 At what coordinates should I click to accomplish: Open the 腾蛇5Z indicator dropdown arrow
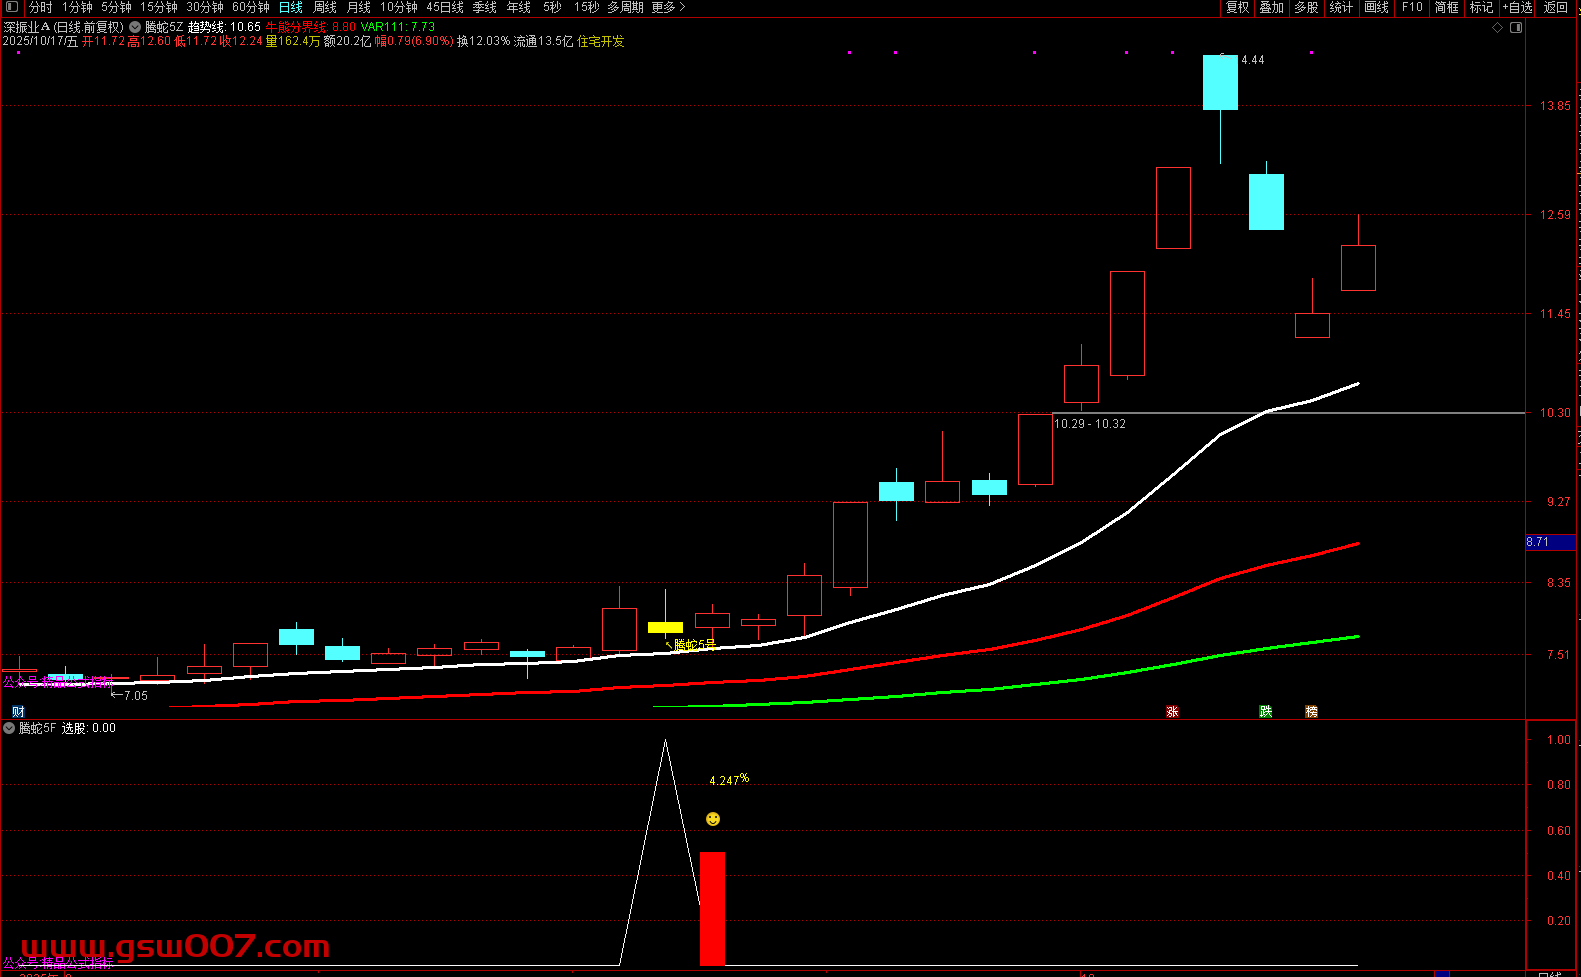(x=135, y=28)
